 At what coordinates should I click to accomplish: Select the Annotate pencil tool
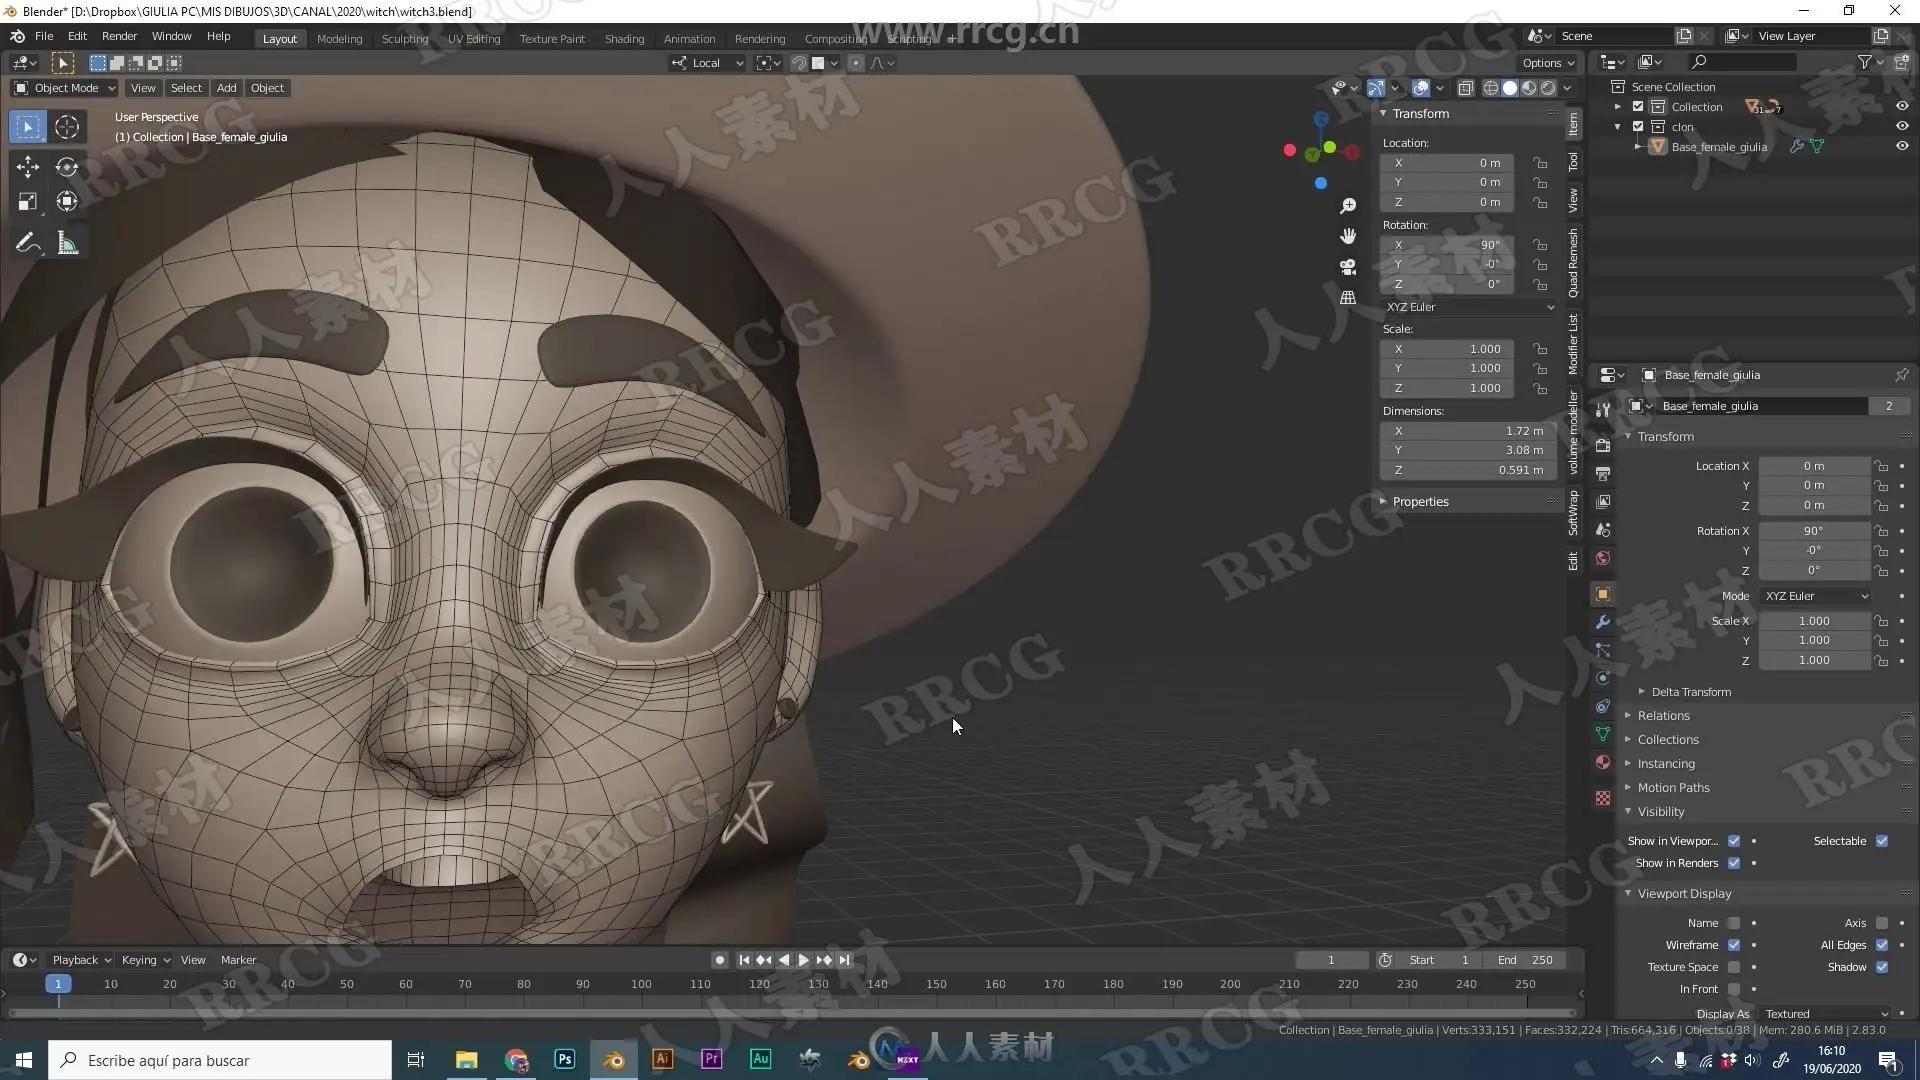point(28,243)
